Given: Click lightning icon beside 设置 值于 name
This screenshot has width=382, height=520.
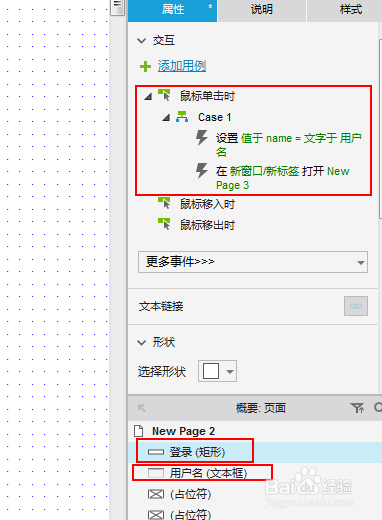Looking at the screenshot, I should point(201,138).
